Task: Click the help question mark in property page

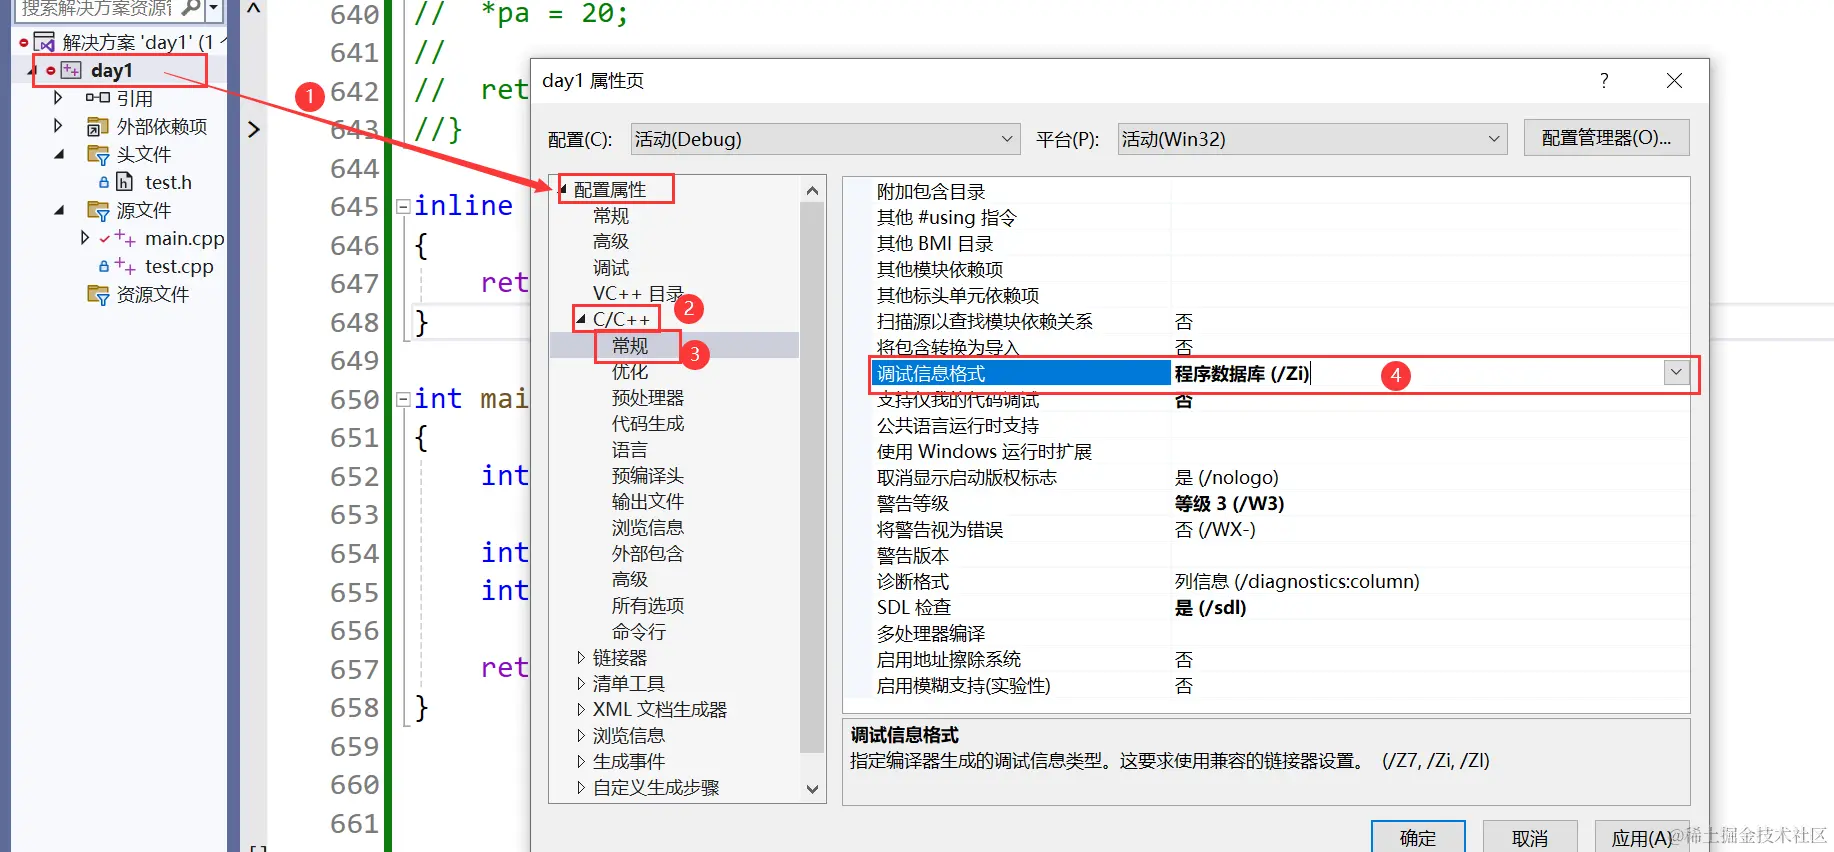Action: coord(1604,80)
